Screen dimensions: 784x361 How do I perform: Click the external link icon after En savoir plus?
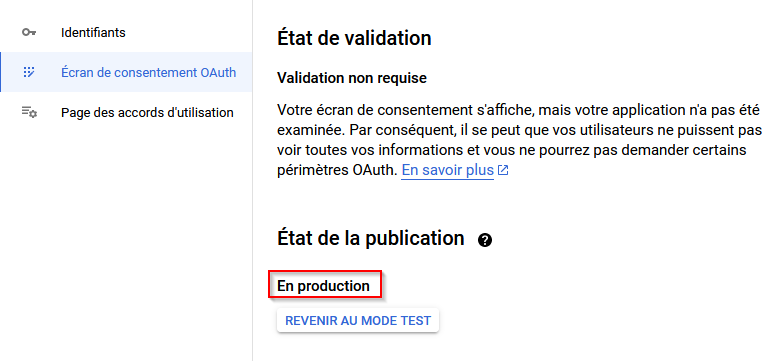(x=503, y=170)
